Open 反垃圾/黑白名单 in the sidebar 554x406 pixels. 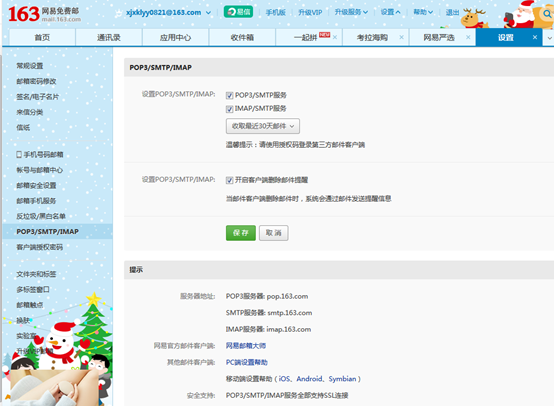click(x=41, y=216)
